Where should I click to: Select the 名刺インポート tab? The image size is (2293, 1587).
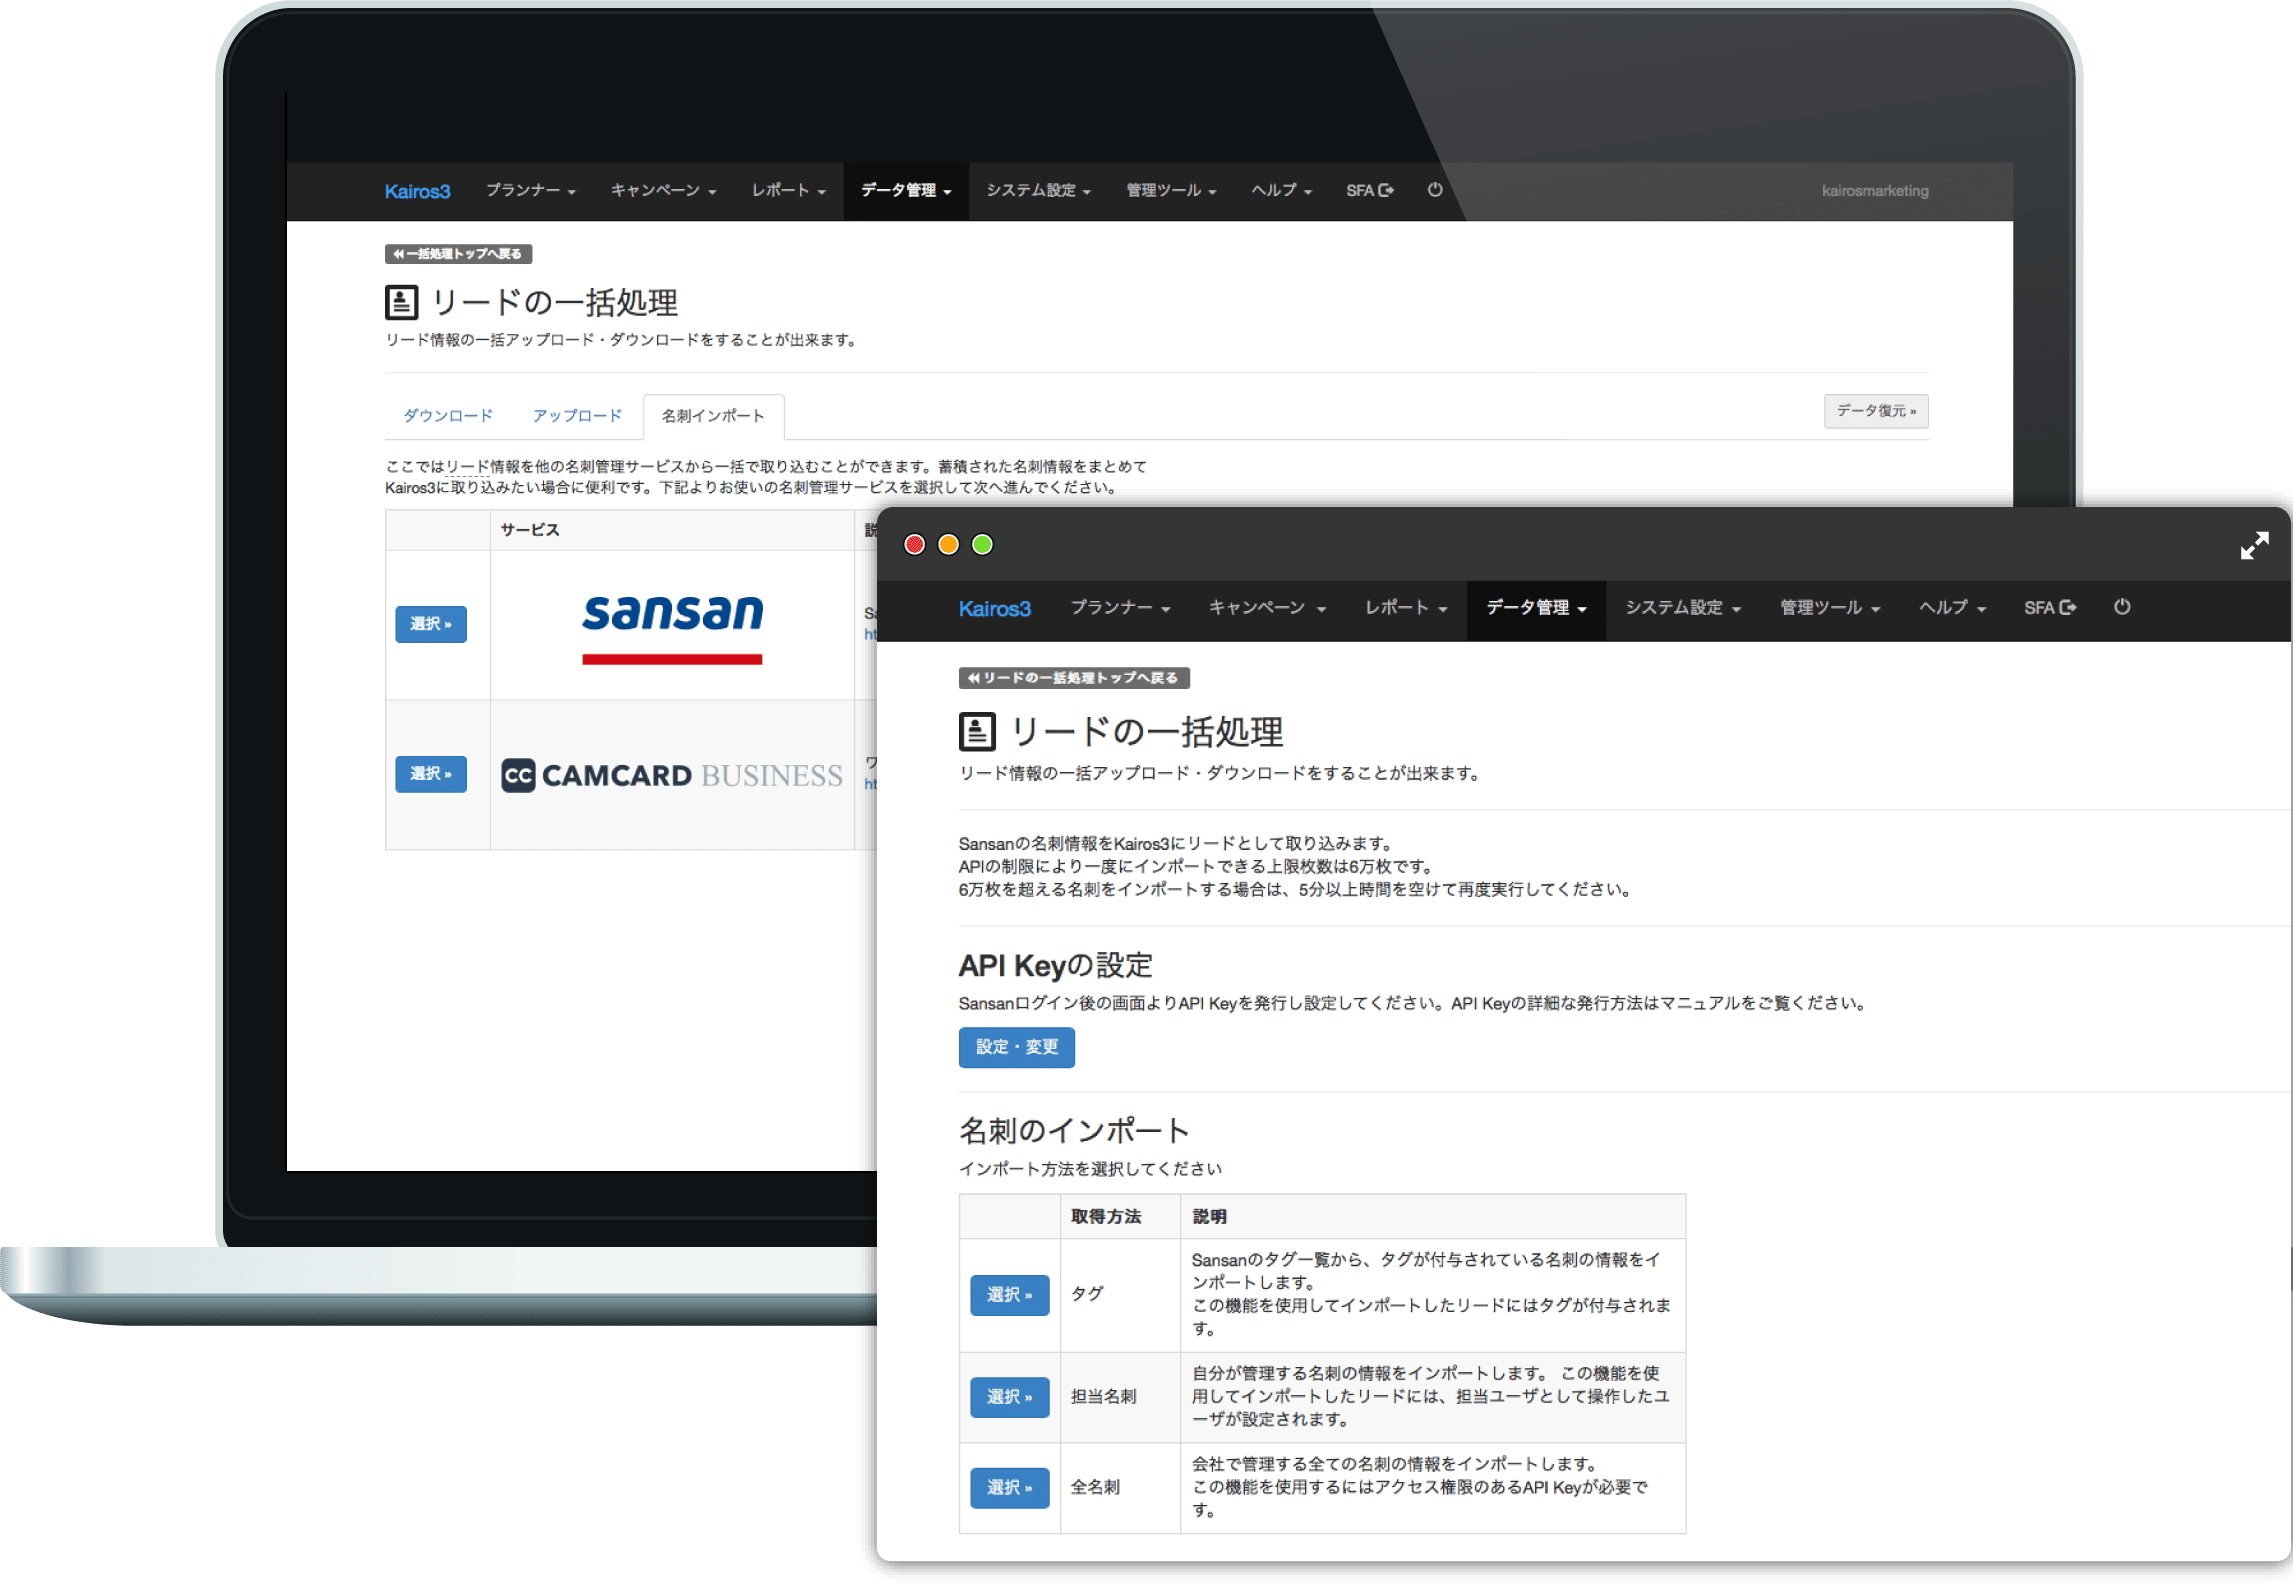[x=713, y=416]
